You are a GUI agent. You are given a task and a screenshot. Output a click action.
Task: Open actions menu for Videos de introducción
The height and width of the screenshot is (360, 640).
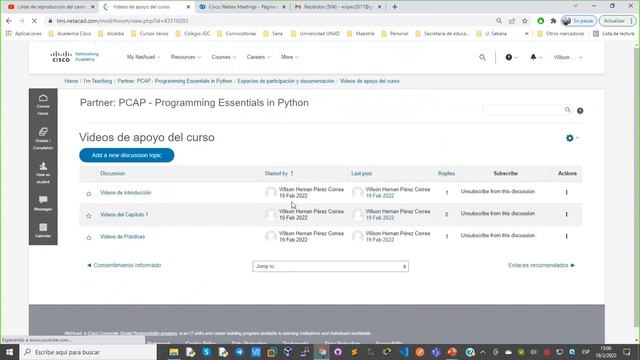point(567,192)
